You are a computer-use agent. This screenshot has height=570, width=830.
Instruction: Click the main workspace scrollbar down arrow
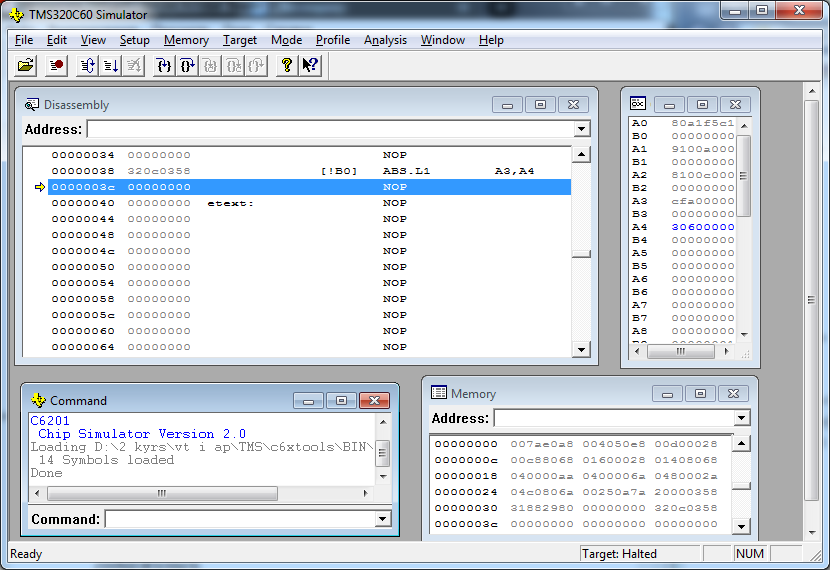(812, 532)
